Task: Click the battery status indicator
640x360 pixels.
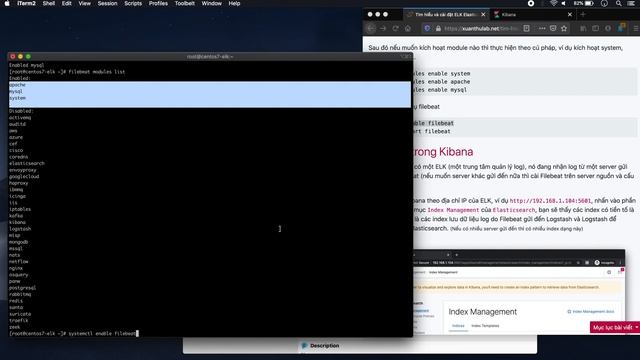Action: coord(584,3)
